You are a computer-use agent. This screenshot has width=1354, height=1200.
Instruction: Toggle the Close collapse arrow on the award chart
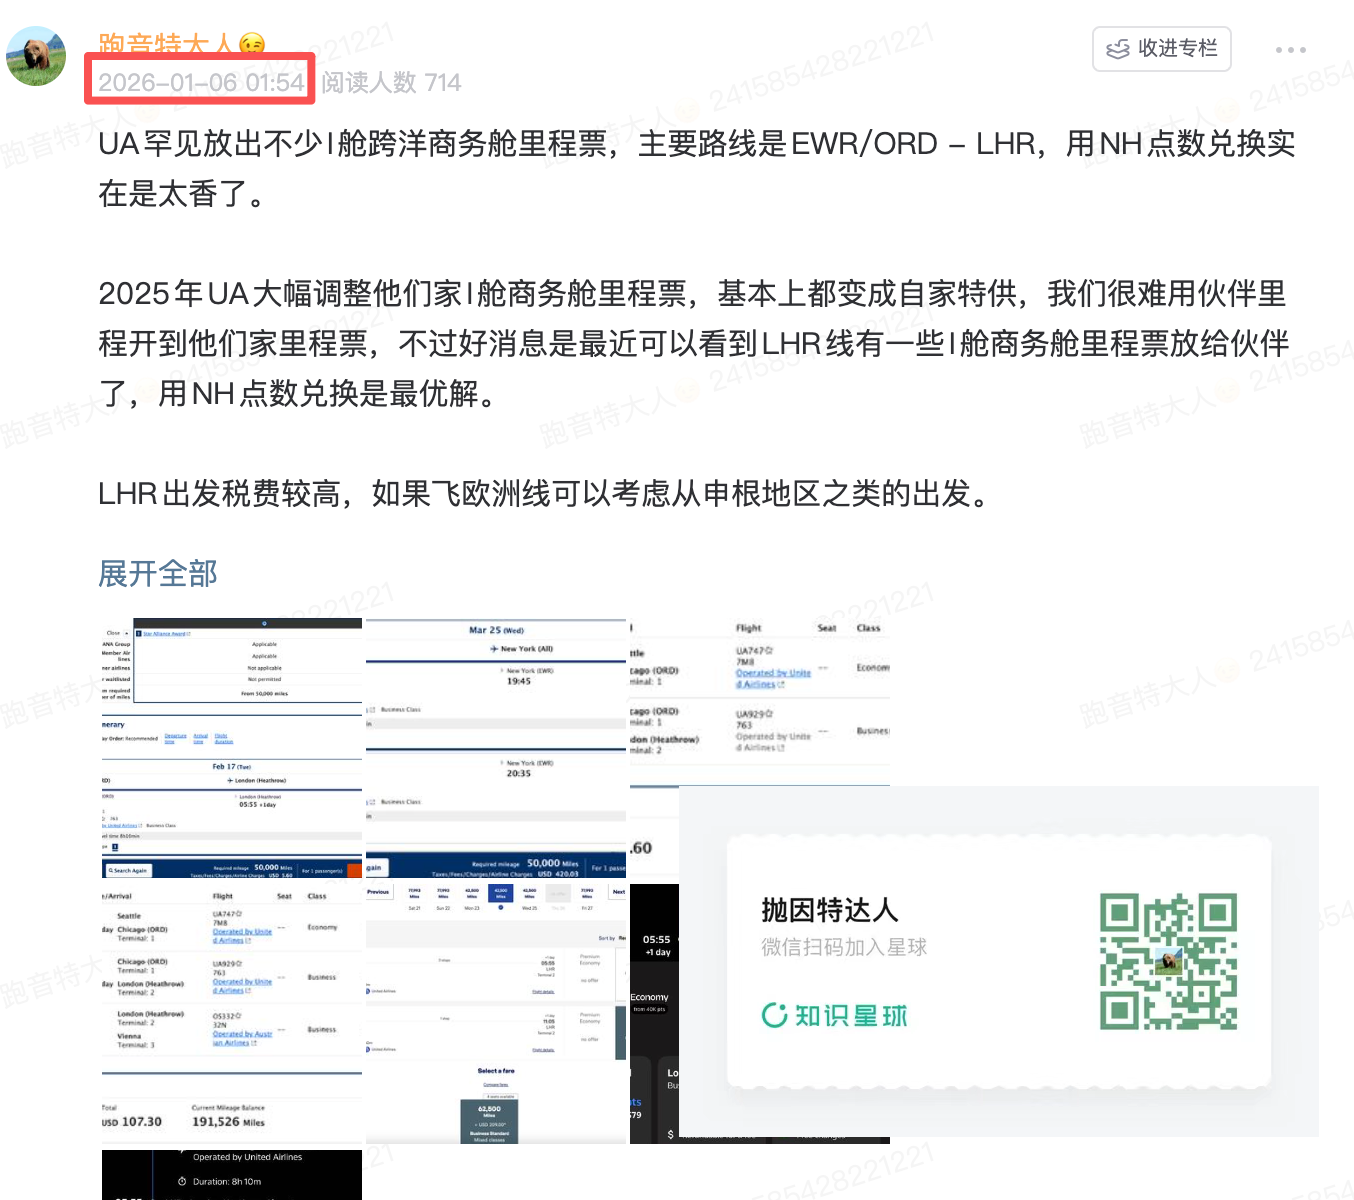(x=126, y=633)
